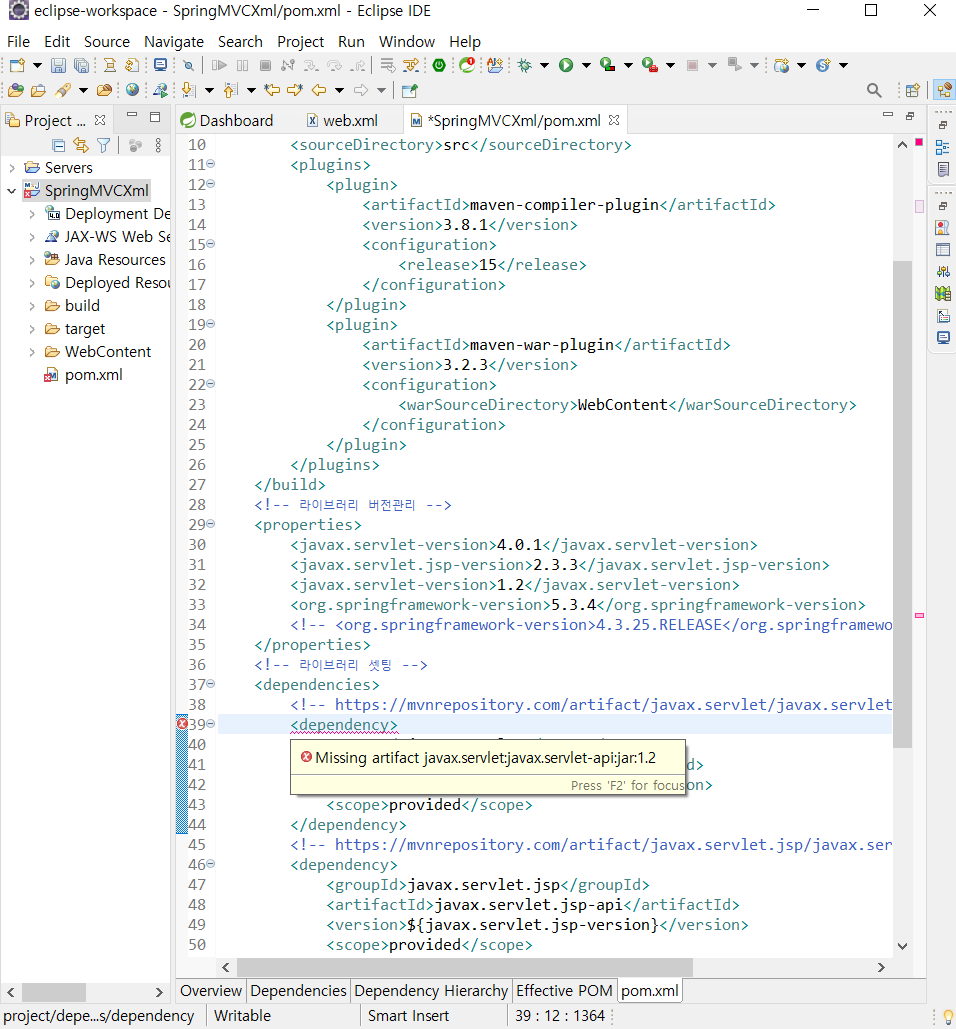Expand the Servers tree node
The height and width of the screenshot is (1029, 956).
(11, 168)
